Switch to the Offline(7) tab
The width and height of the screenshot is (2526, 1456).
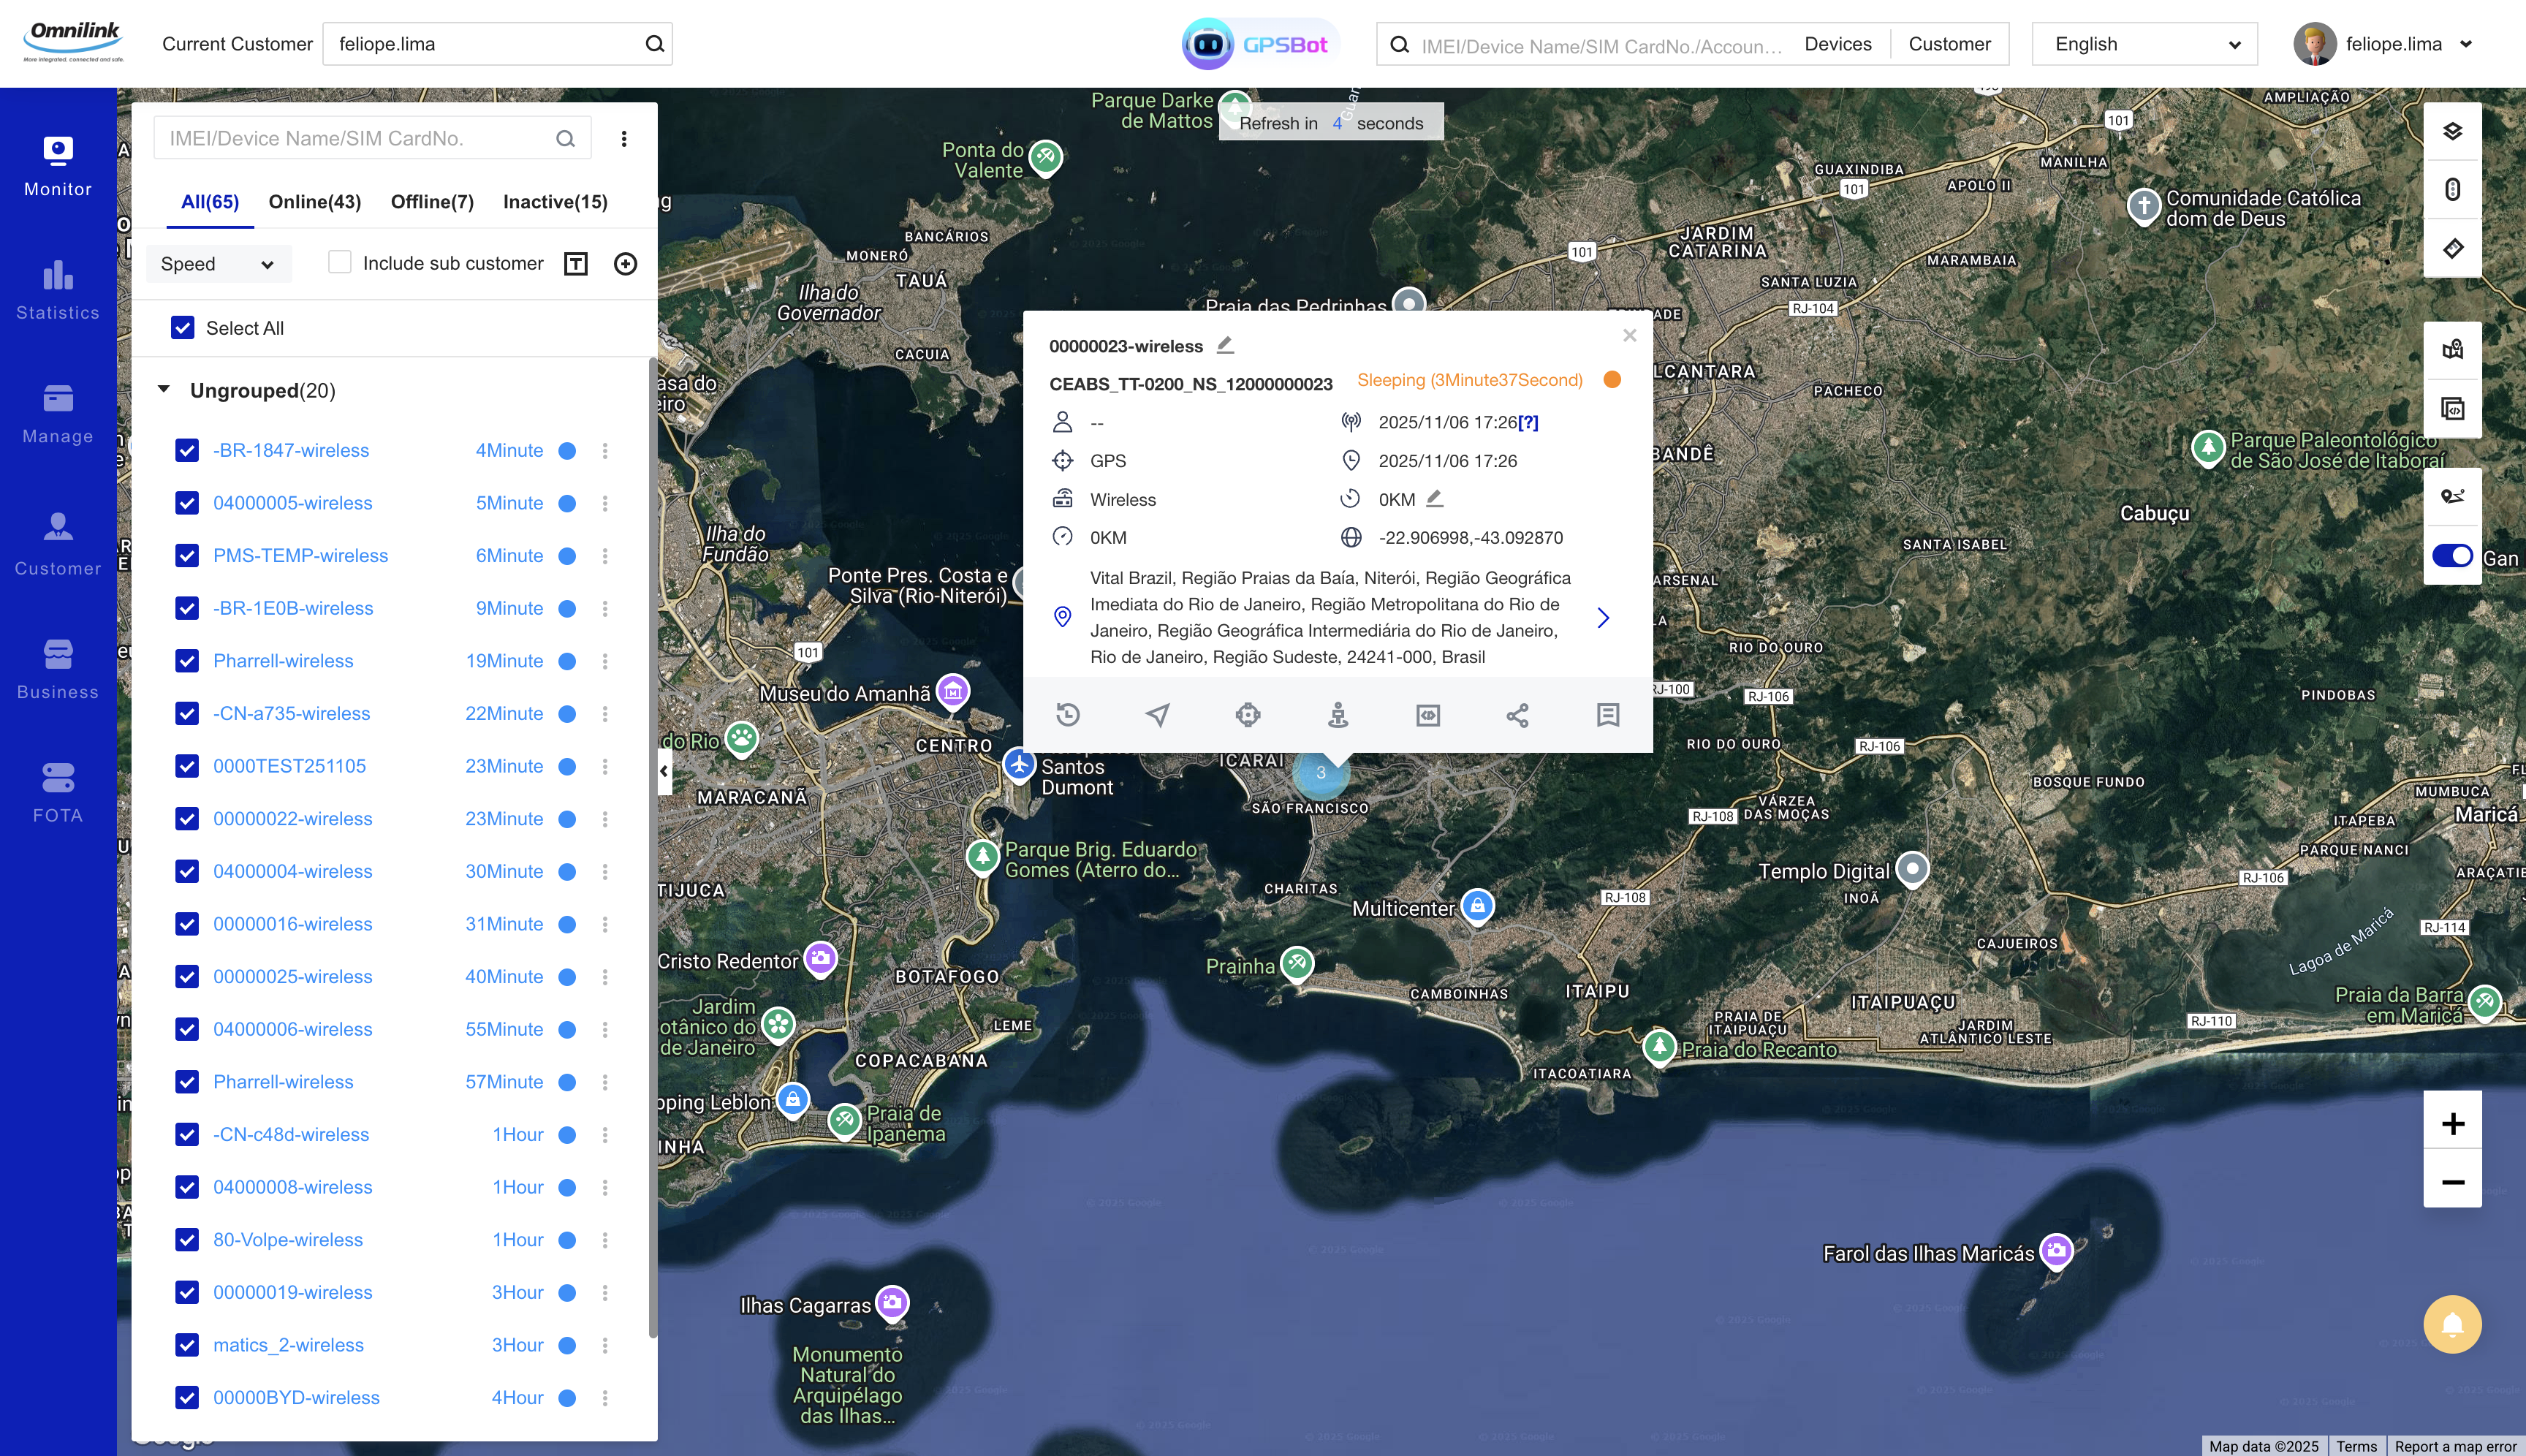pos(432,201)
